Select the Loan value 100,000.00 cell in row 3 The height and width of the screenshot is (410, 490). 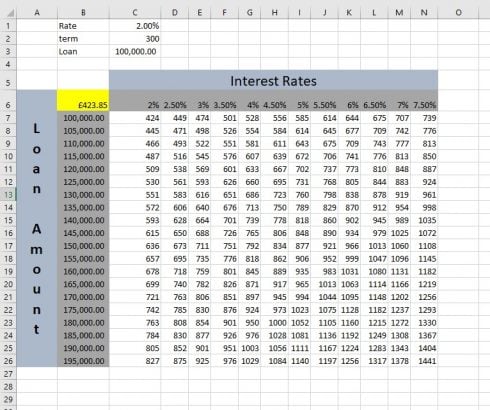point(135,52)
